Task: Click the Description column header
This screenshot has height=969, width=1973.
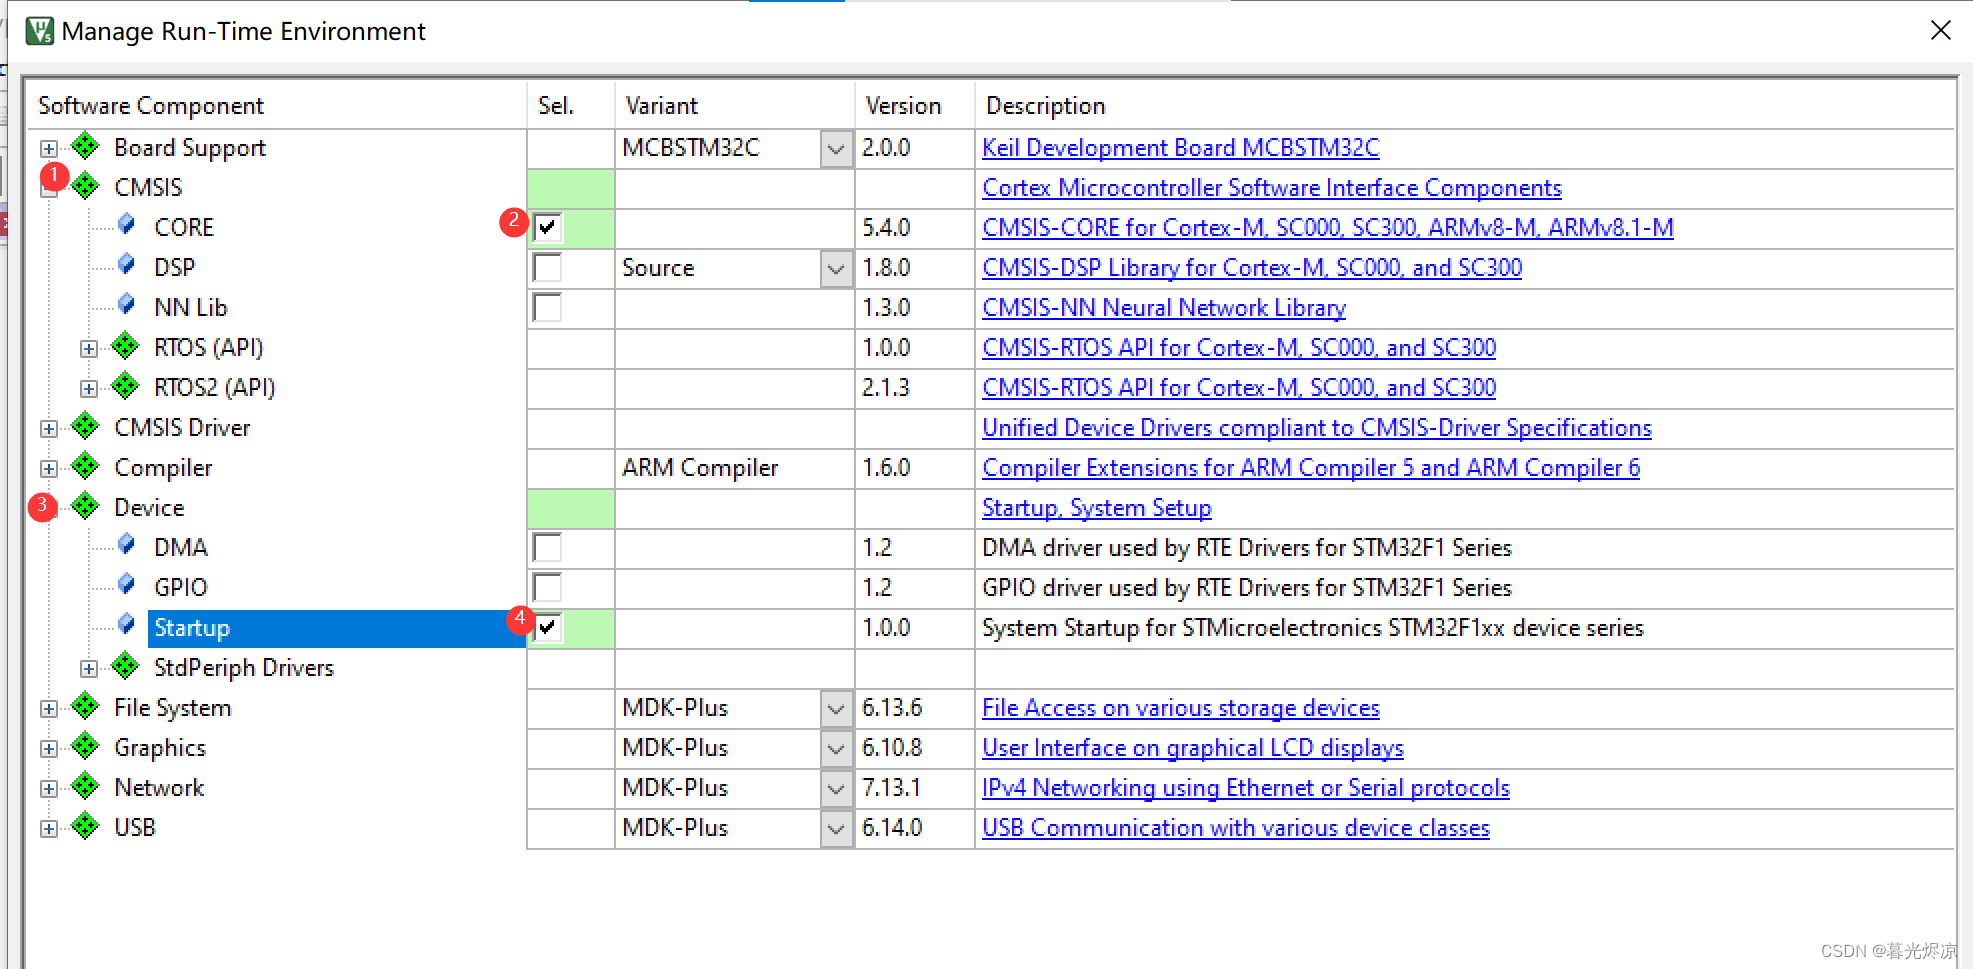Action: click(1464, 105)
